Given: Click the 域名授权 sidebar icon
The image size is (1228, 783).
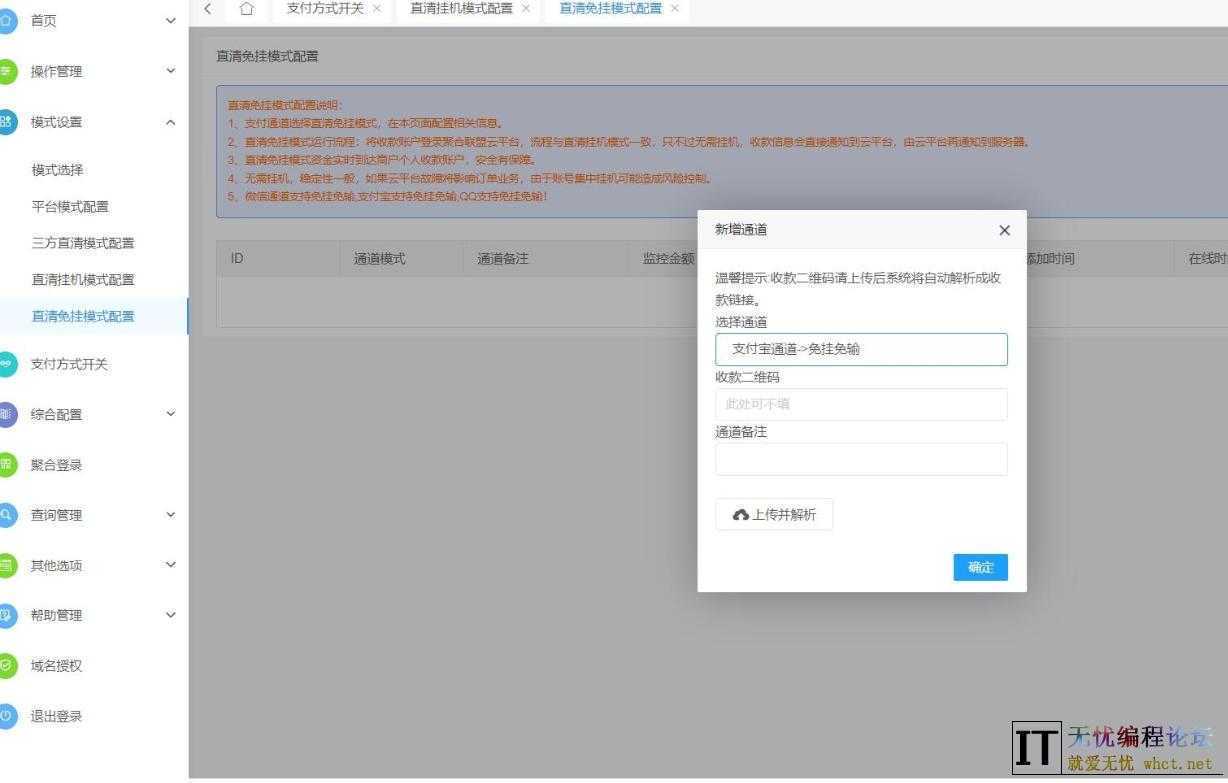Looking at the screenshot, I should tap(10, 665).
